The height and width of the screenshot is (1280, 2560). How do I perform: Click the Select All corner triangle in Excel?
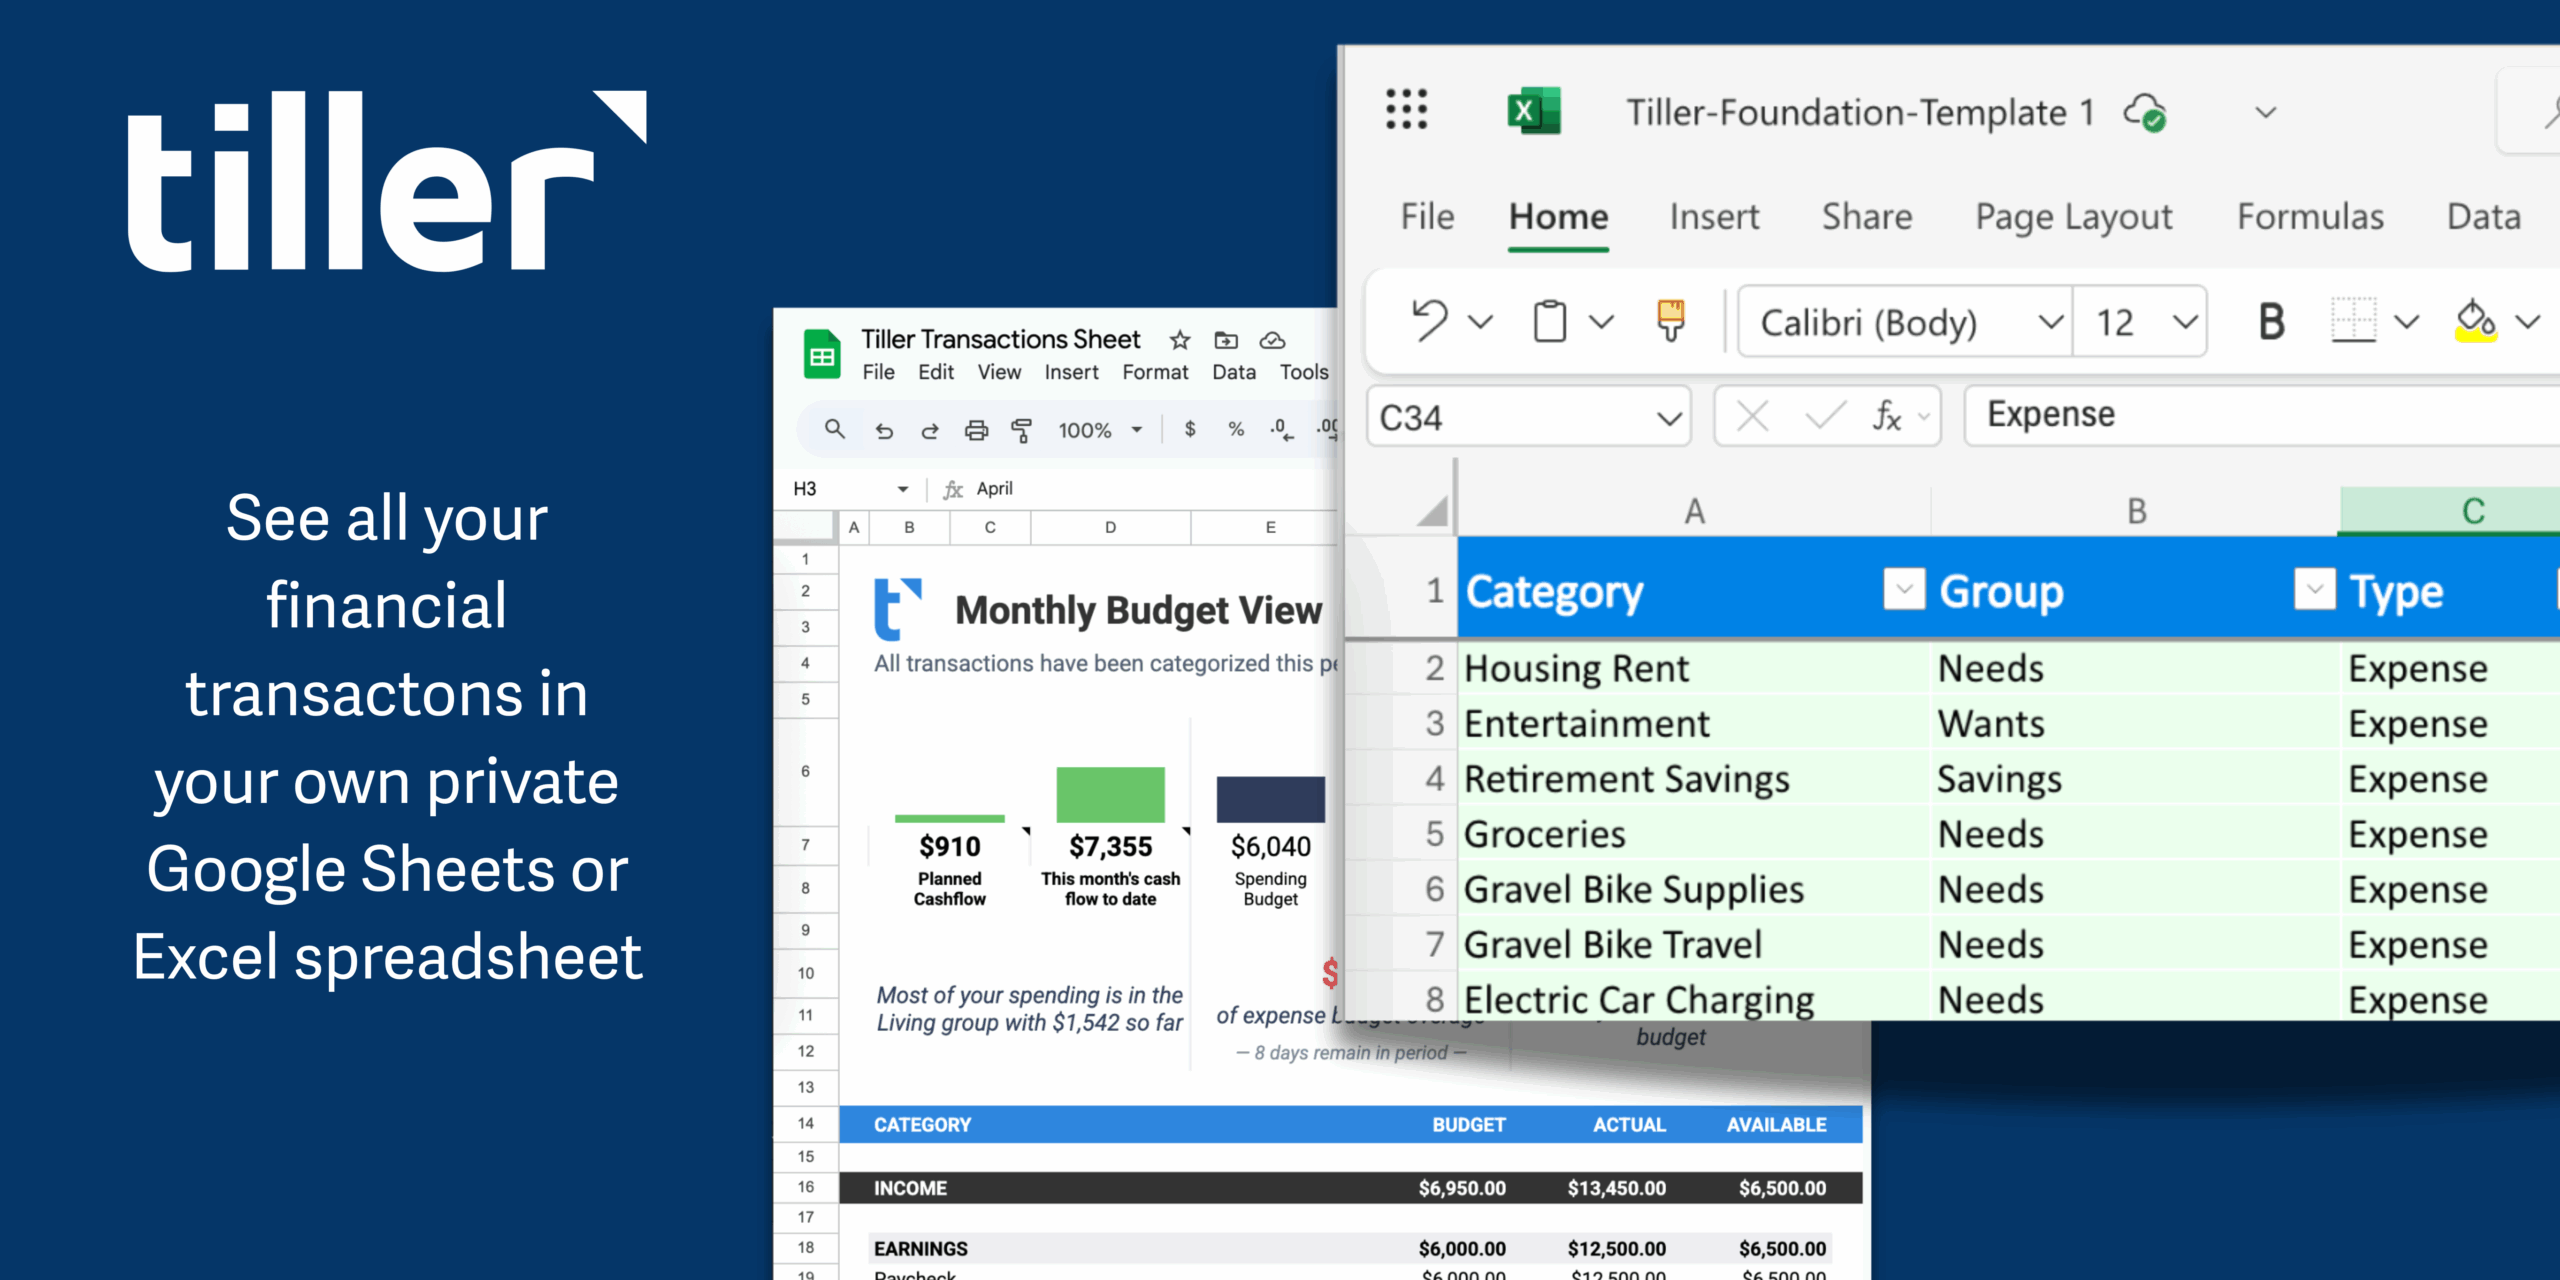tap(1433, 511)
